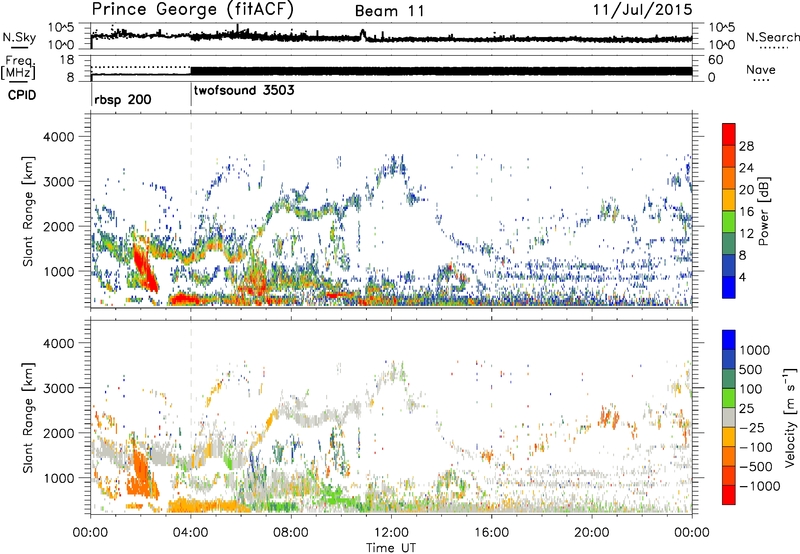Viewport: 800px width, 554px height.
Task: Click the '04:00' time tick label
Action: 191,533
